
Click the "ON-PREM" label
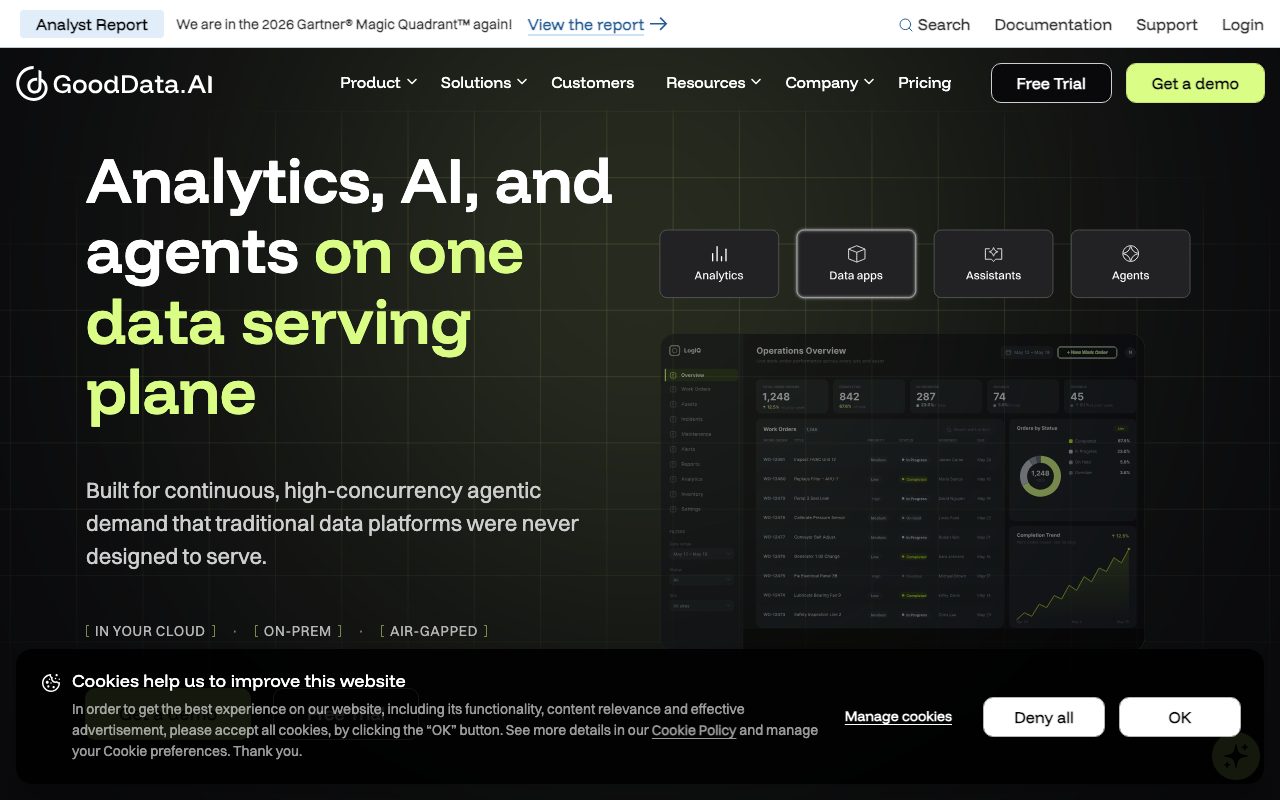pyautogui.click(x=298, y=631)
